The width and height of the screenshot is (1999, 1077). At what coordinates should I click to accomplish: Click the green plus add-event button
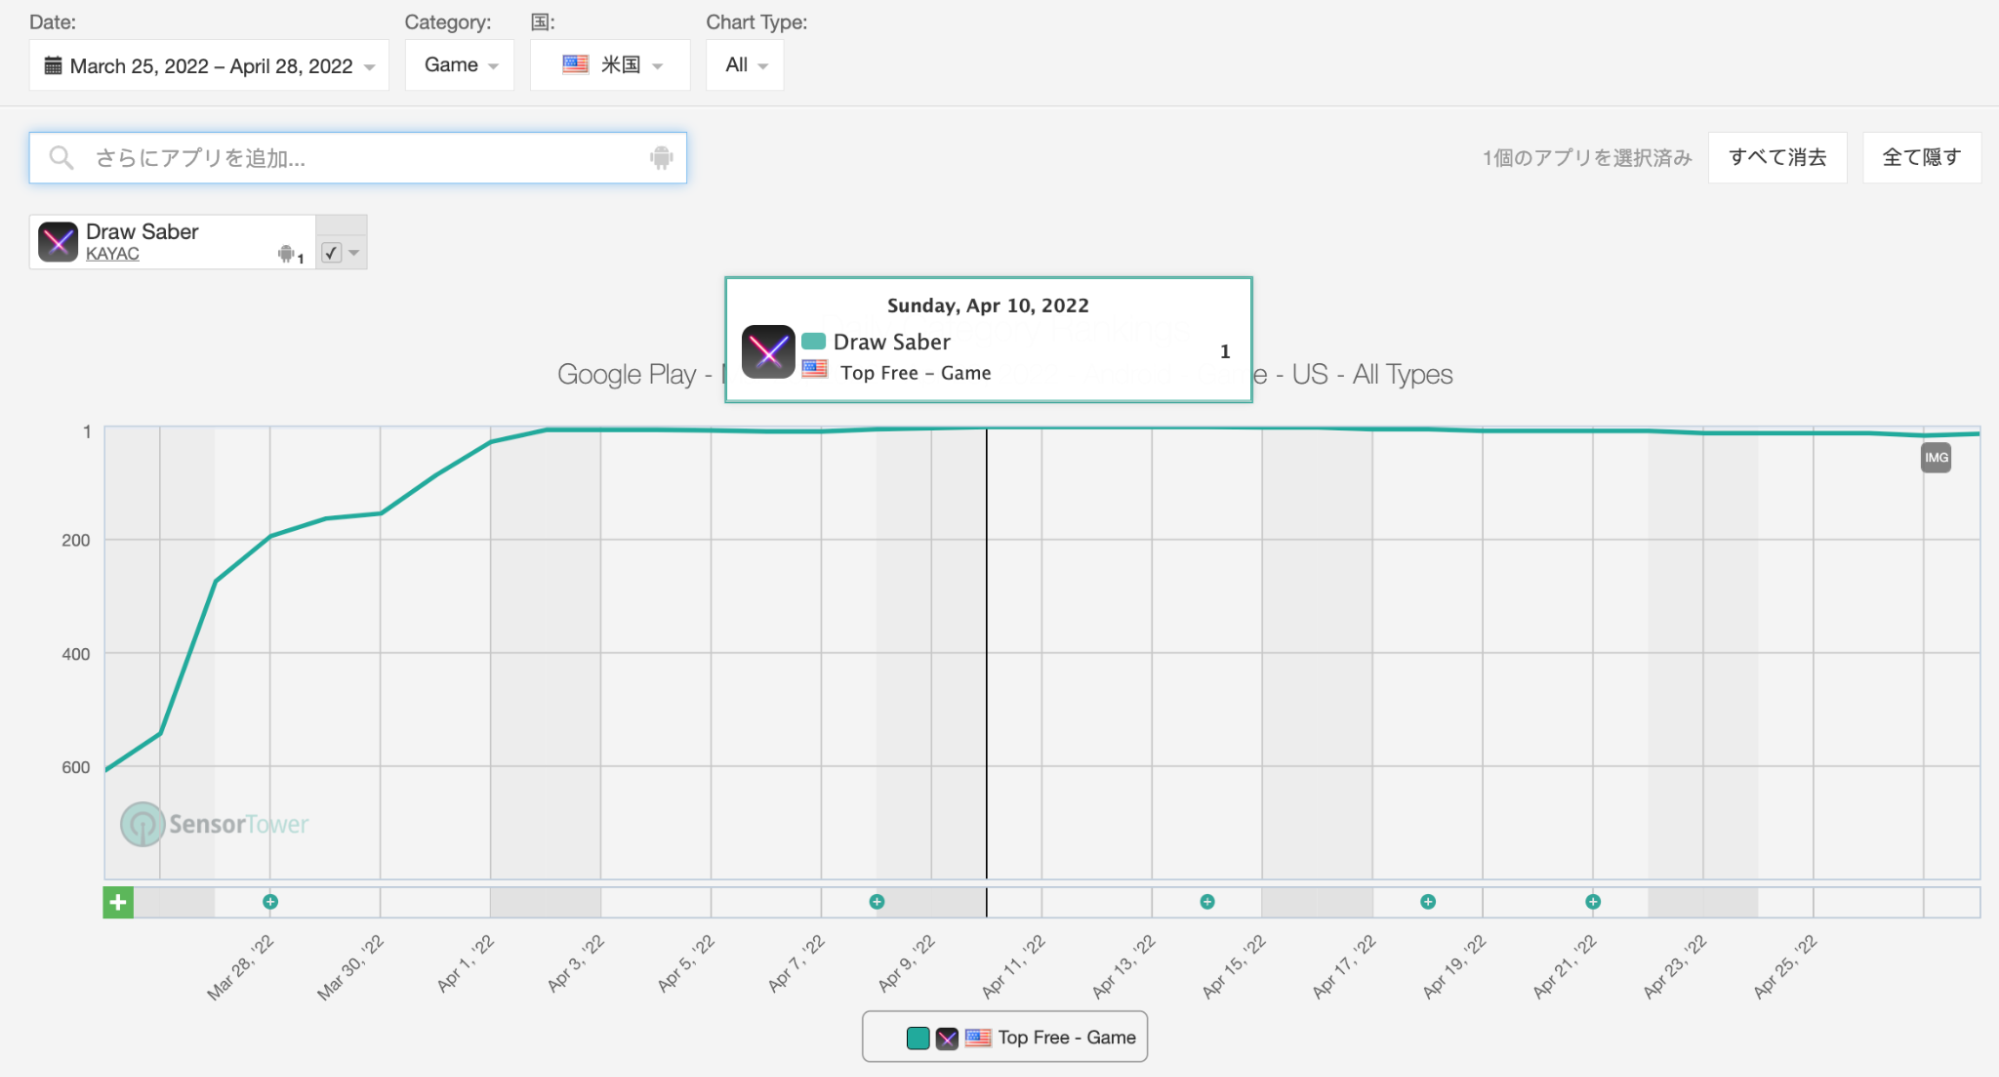(118, 902)
